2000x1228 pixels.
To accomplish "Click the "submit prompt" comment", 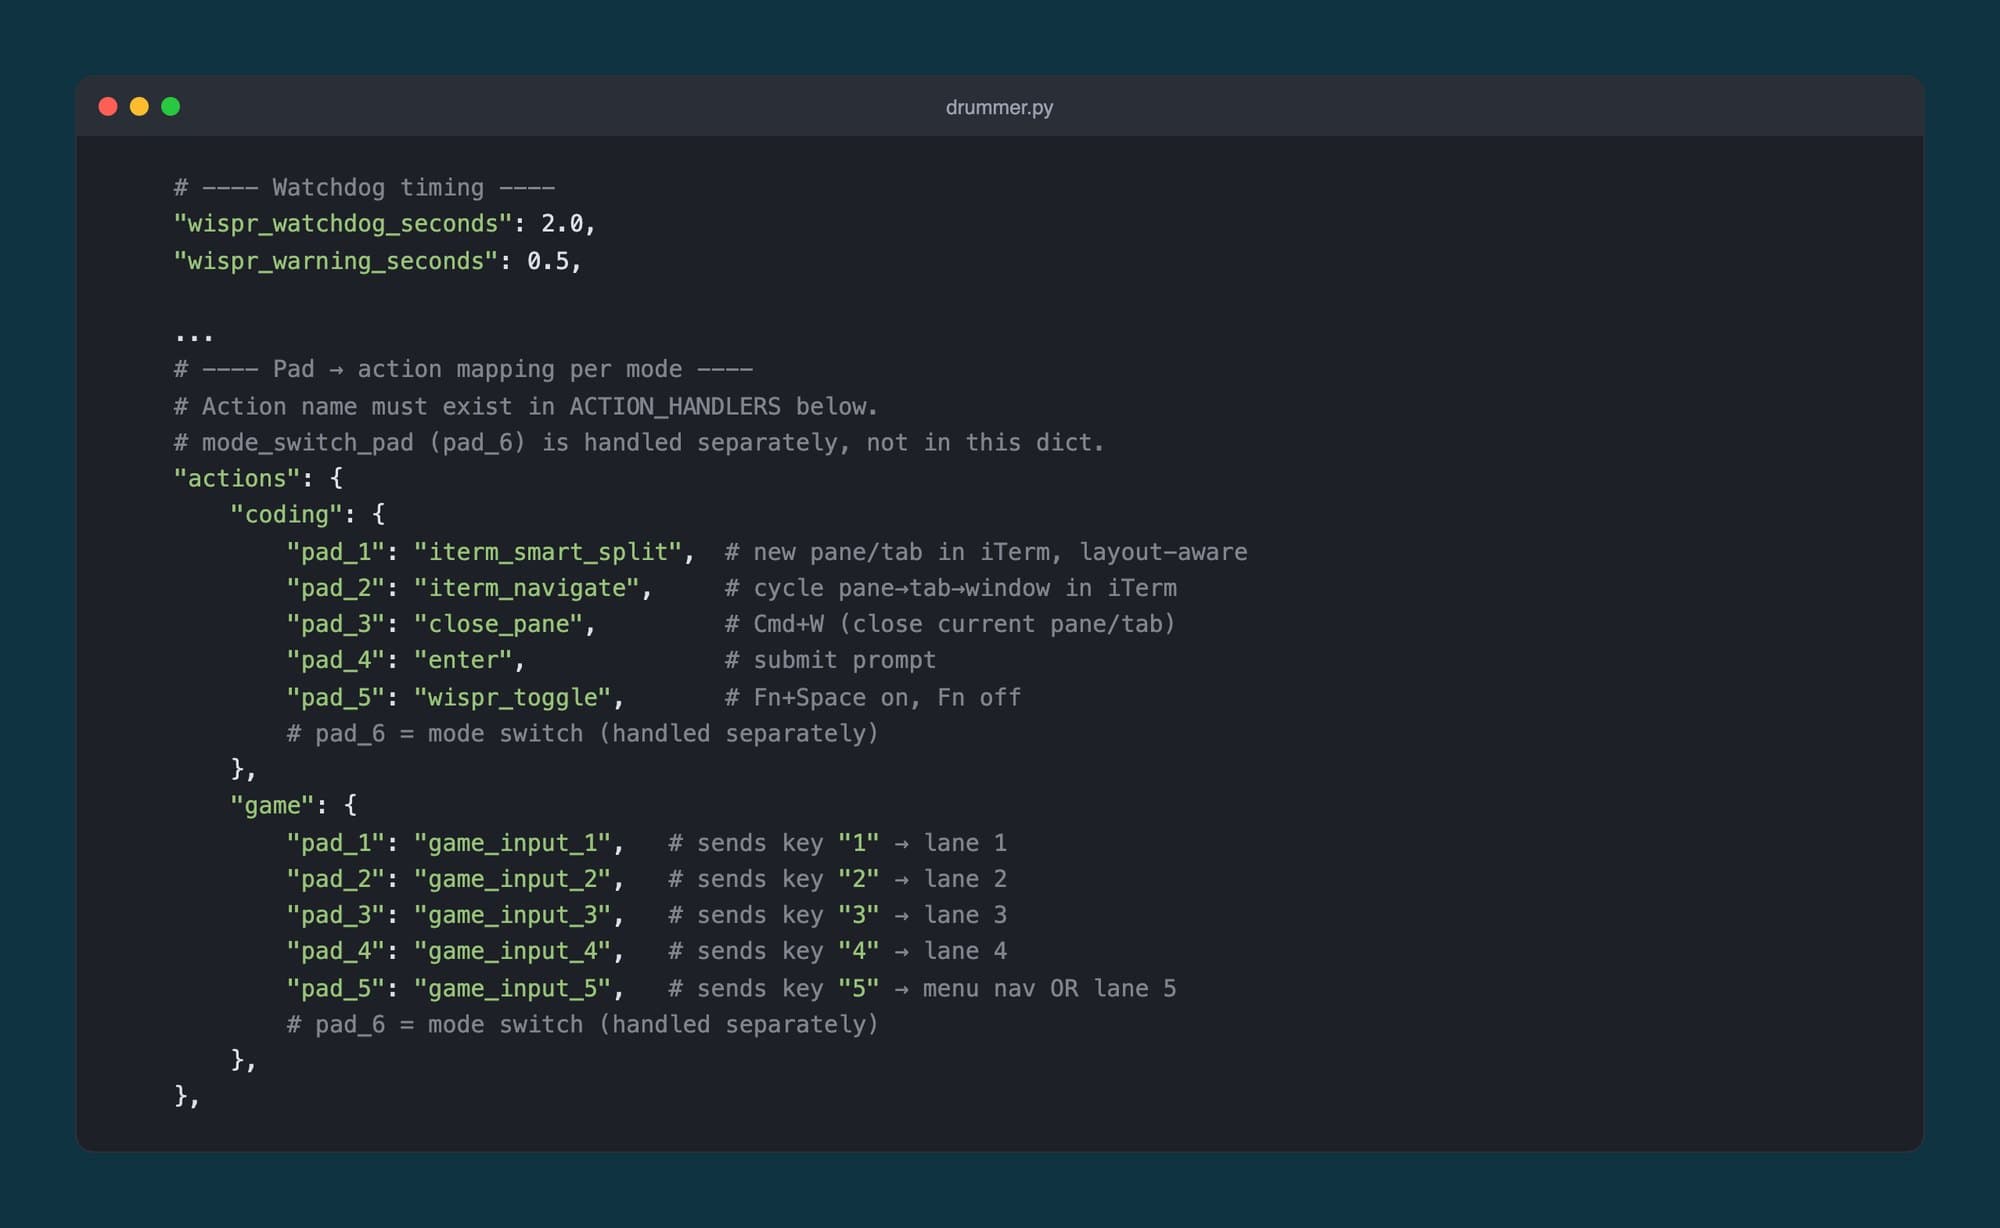I will pos(831,660).
